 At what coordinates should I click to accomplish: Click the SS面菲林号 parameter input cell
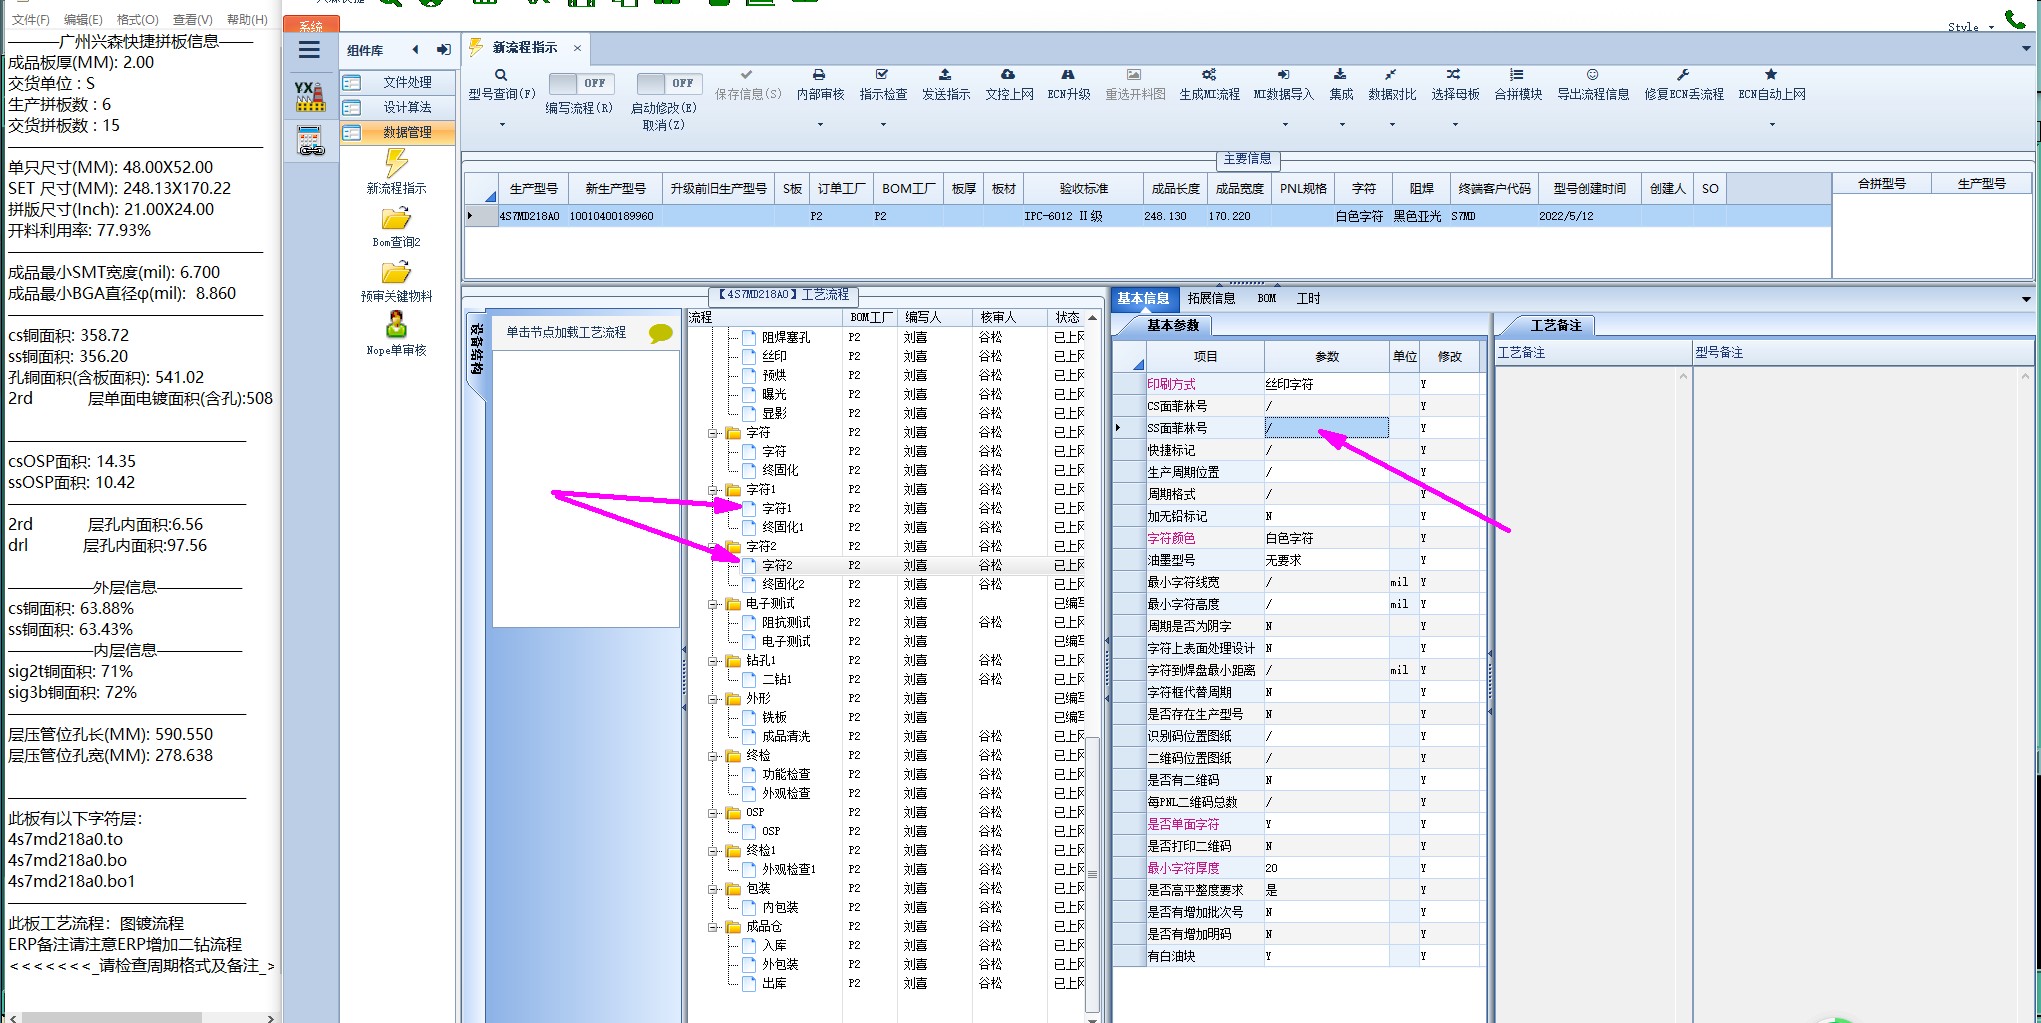coord(1326,428)
